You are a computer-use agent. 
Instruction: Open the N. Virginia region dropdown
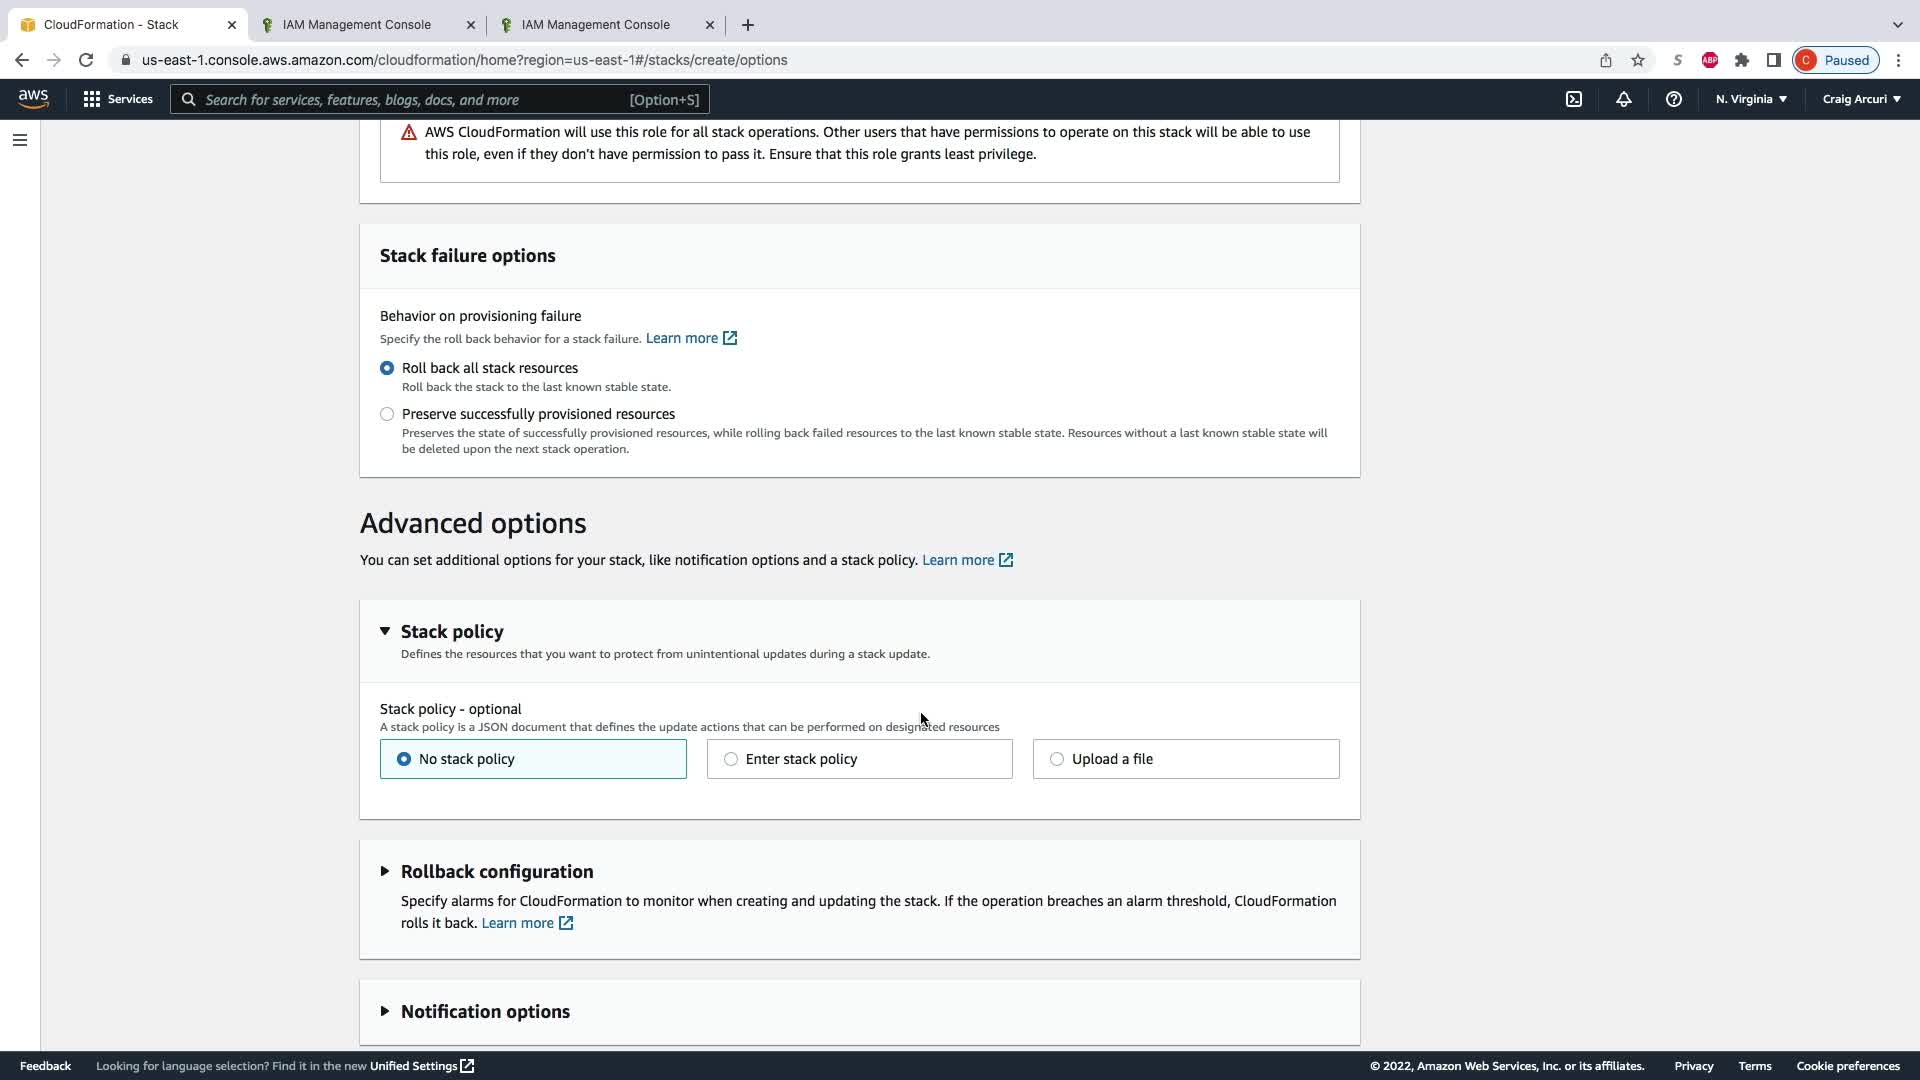tap(1750, 99)
